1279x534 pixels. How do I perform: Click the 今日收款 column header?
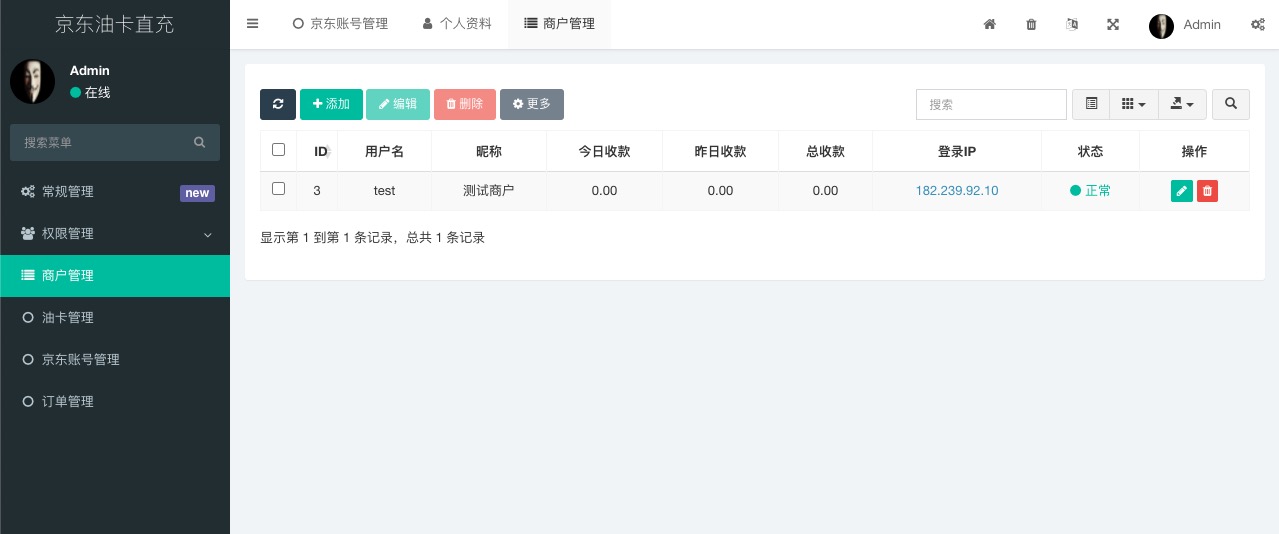604,152
